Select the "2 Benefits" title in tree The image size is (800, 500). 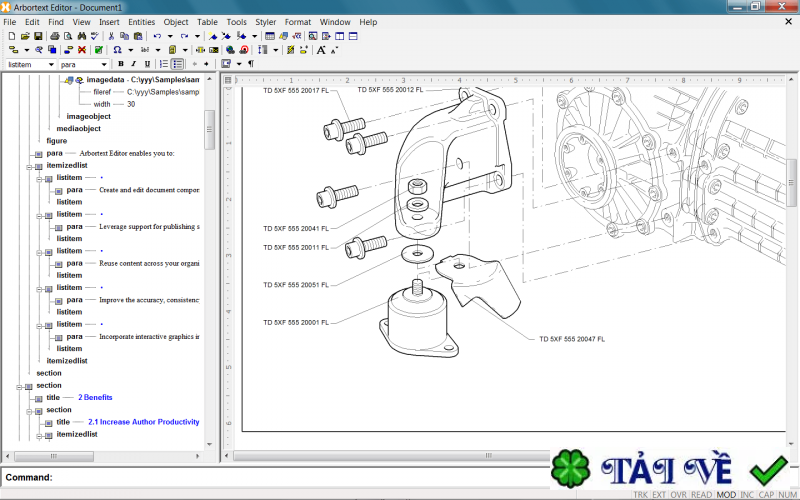(x=95, y=397)
